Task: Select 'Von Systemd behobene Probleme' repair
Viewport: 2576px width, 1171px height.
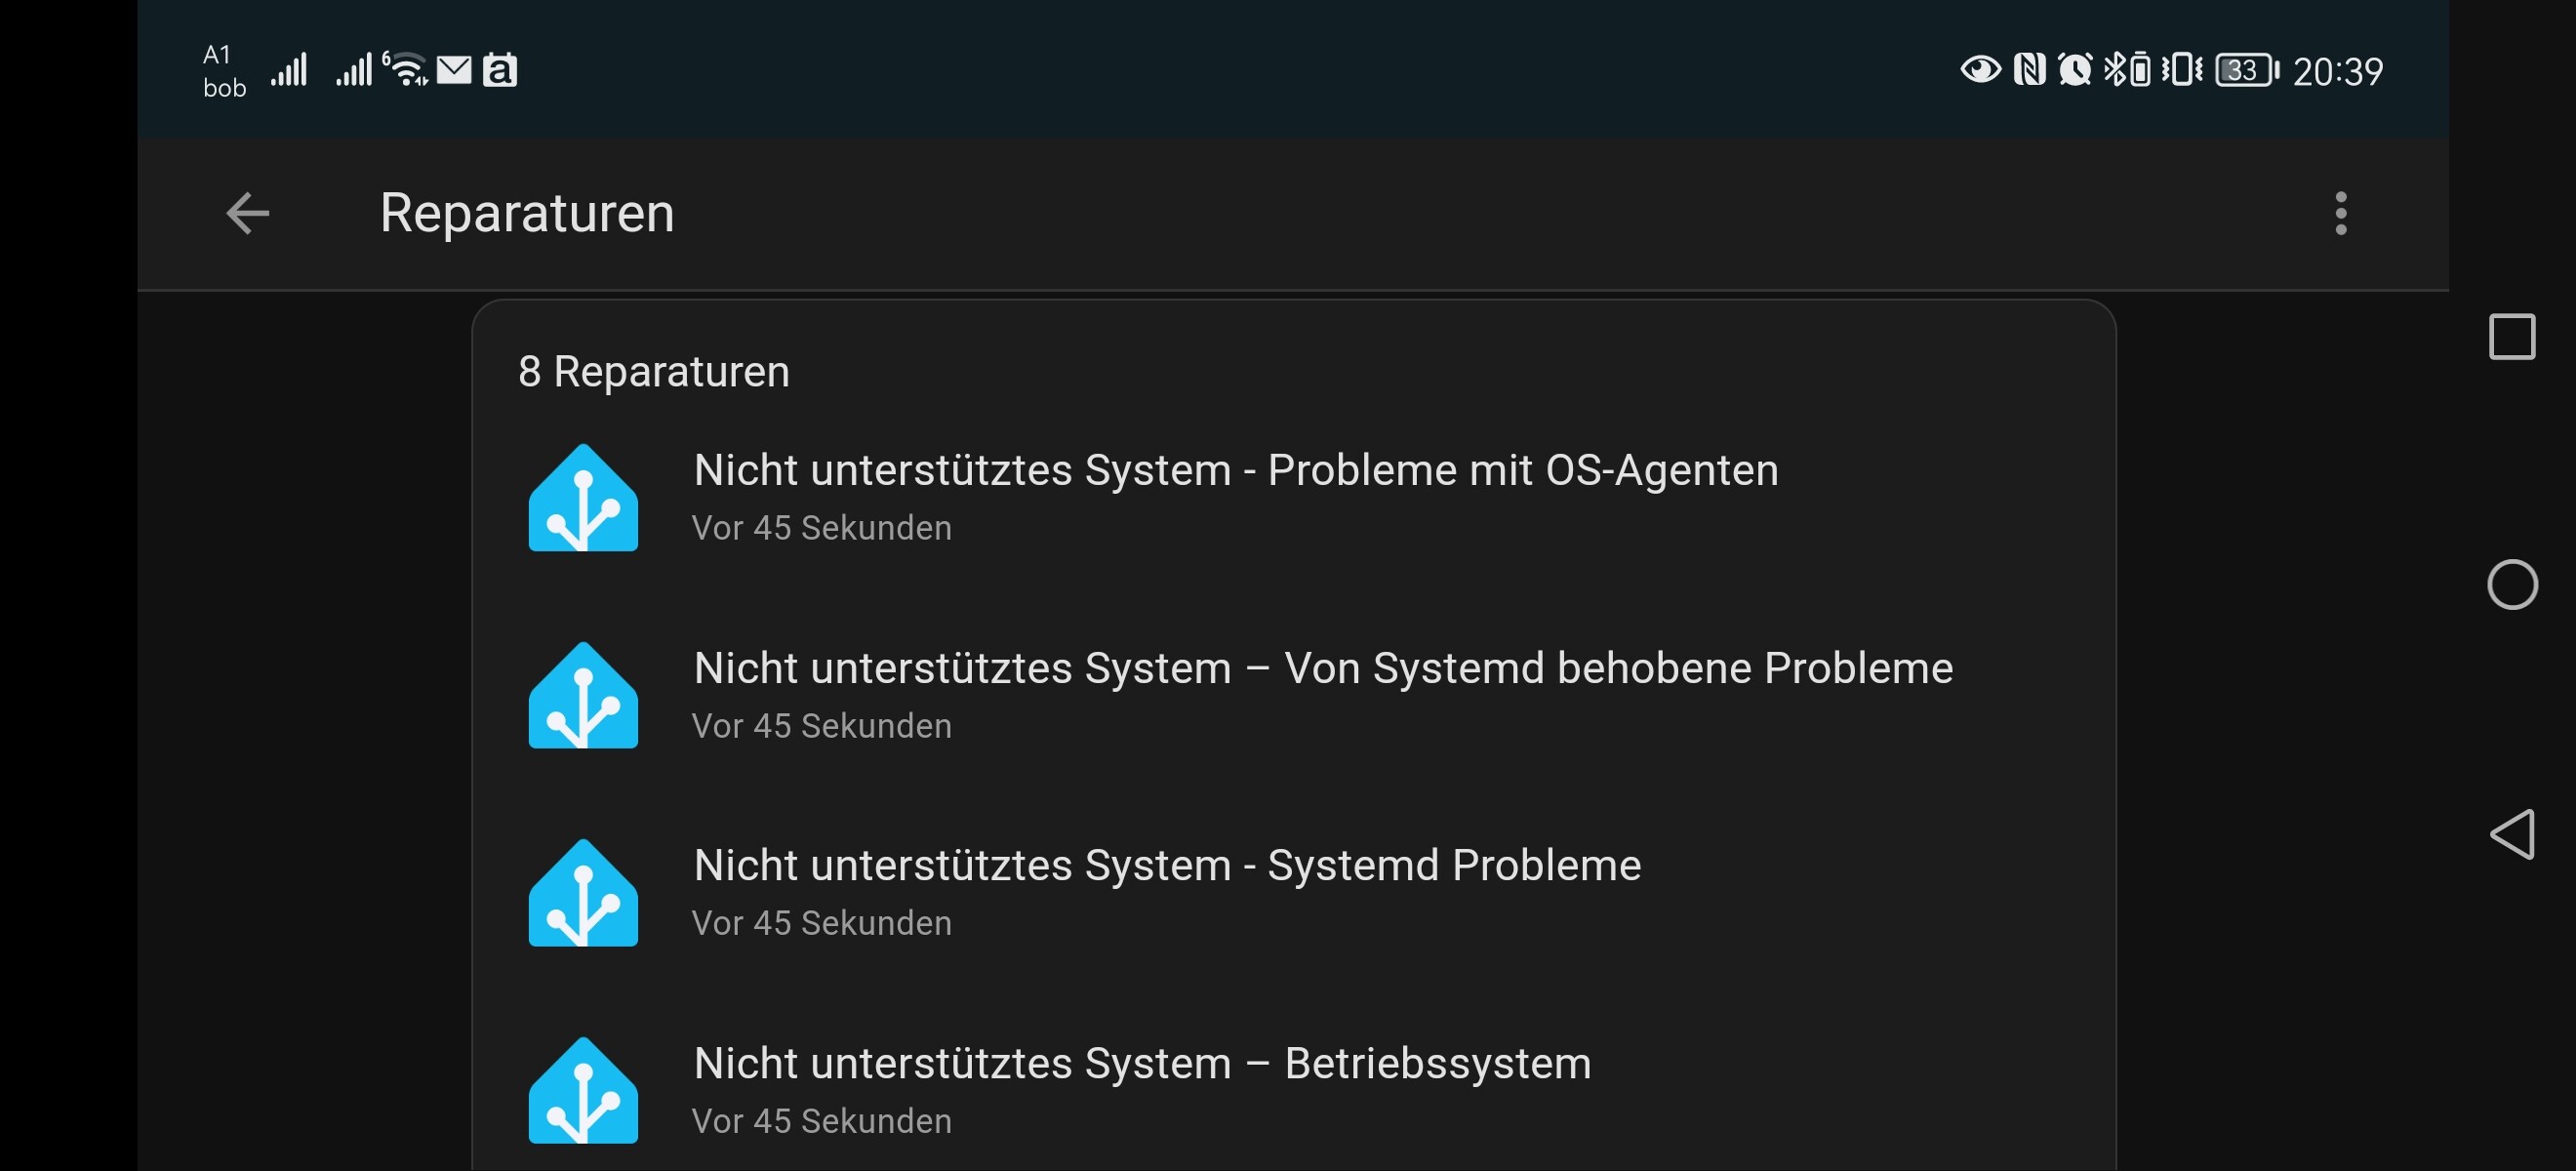Action: tap(1293, 695)
